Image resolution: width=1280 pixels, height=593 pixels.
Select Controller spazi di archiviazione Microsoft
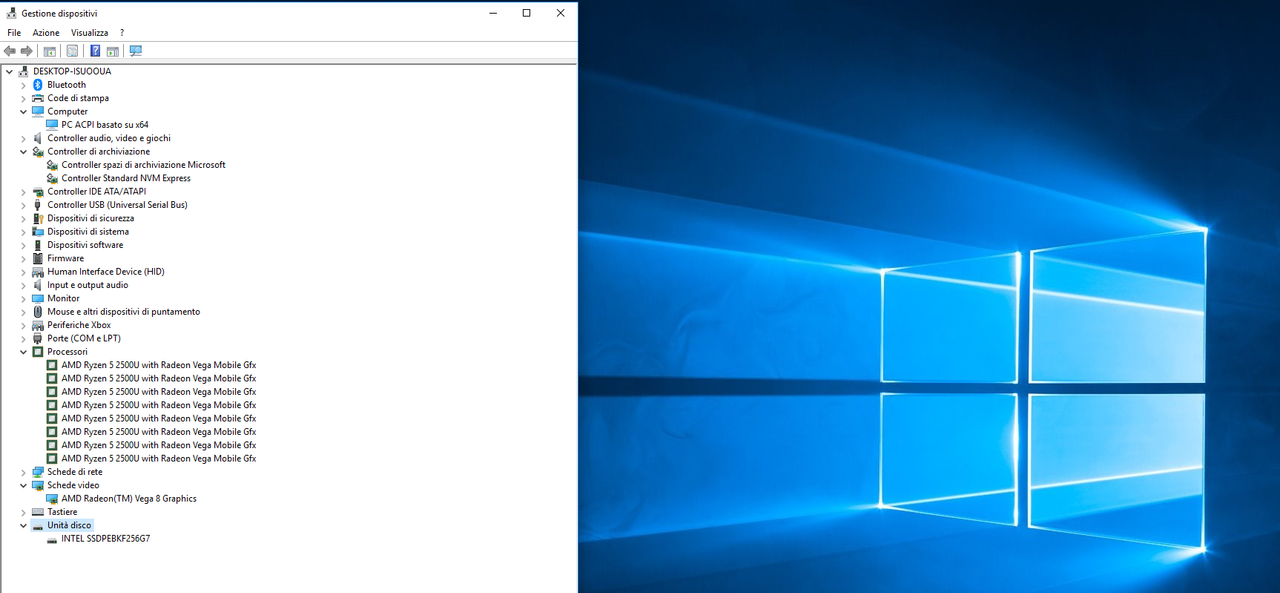(143, 165)
